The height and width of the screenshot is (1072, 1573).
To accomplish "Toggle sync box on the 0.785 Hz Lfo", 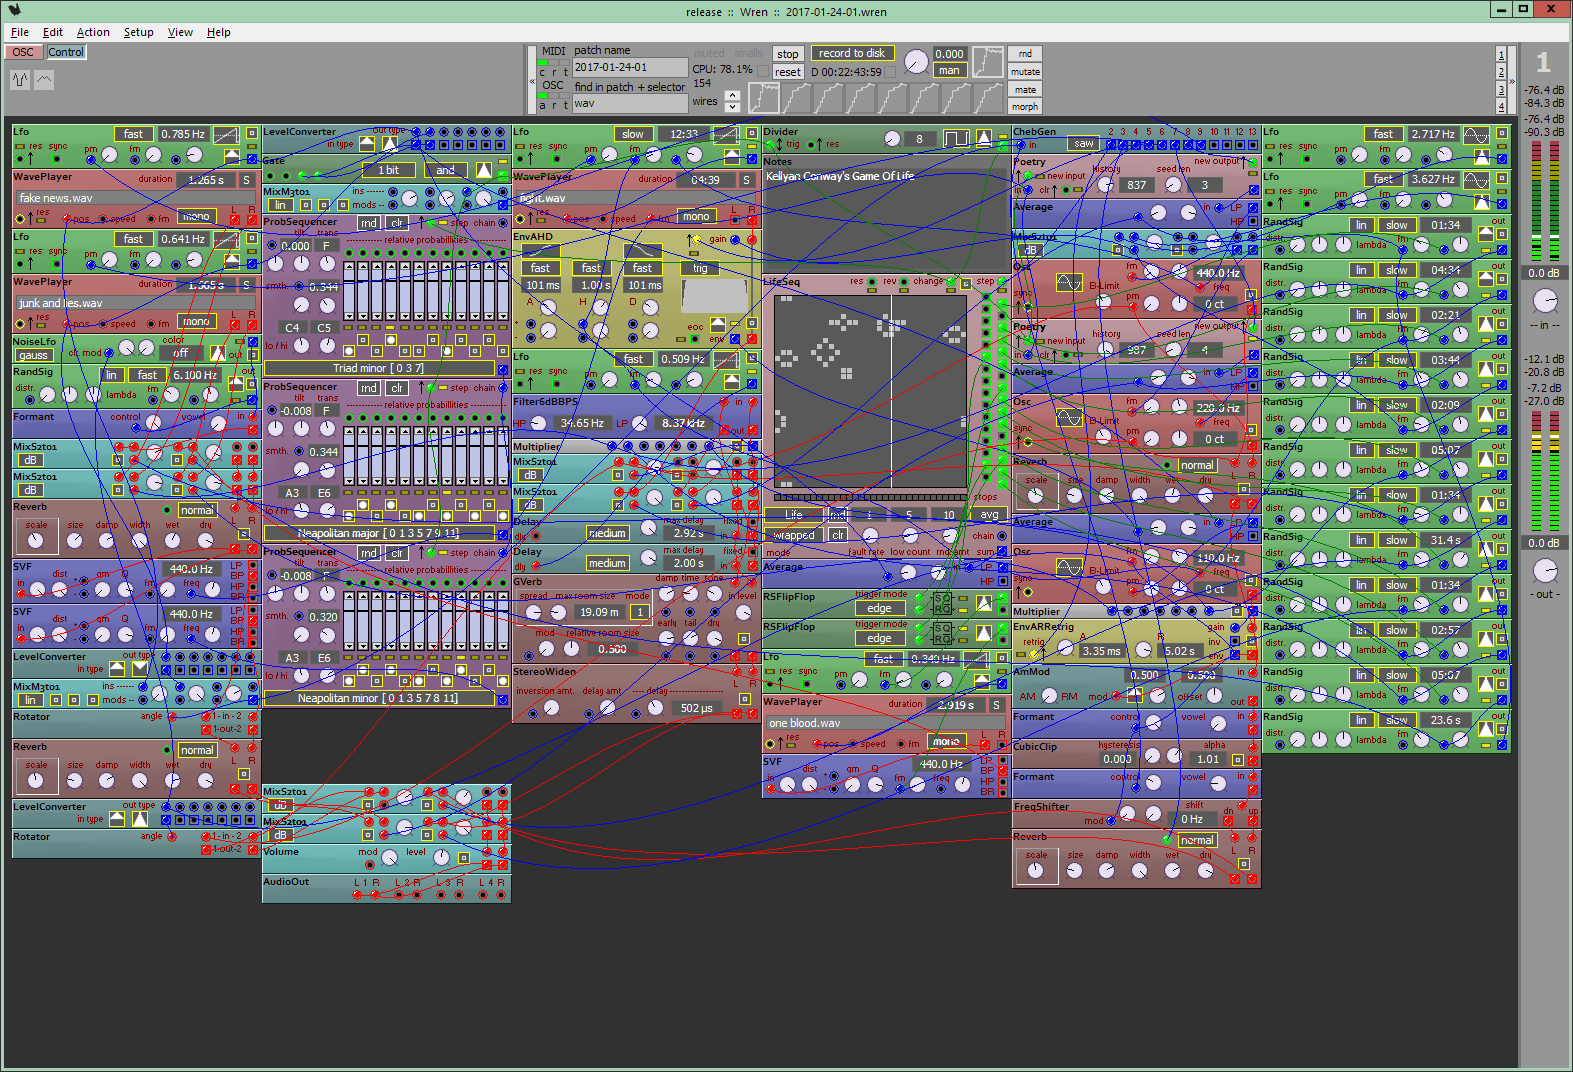I will click(x=57, y=158).
